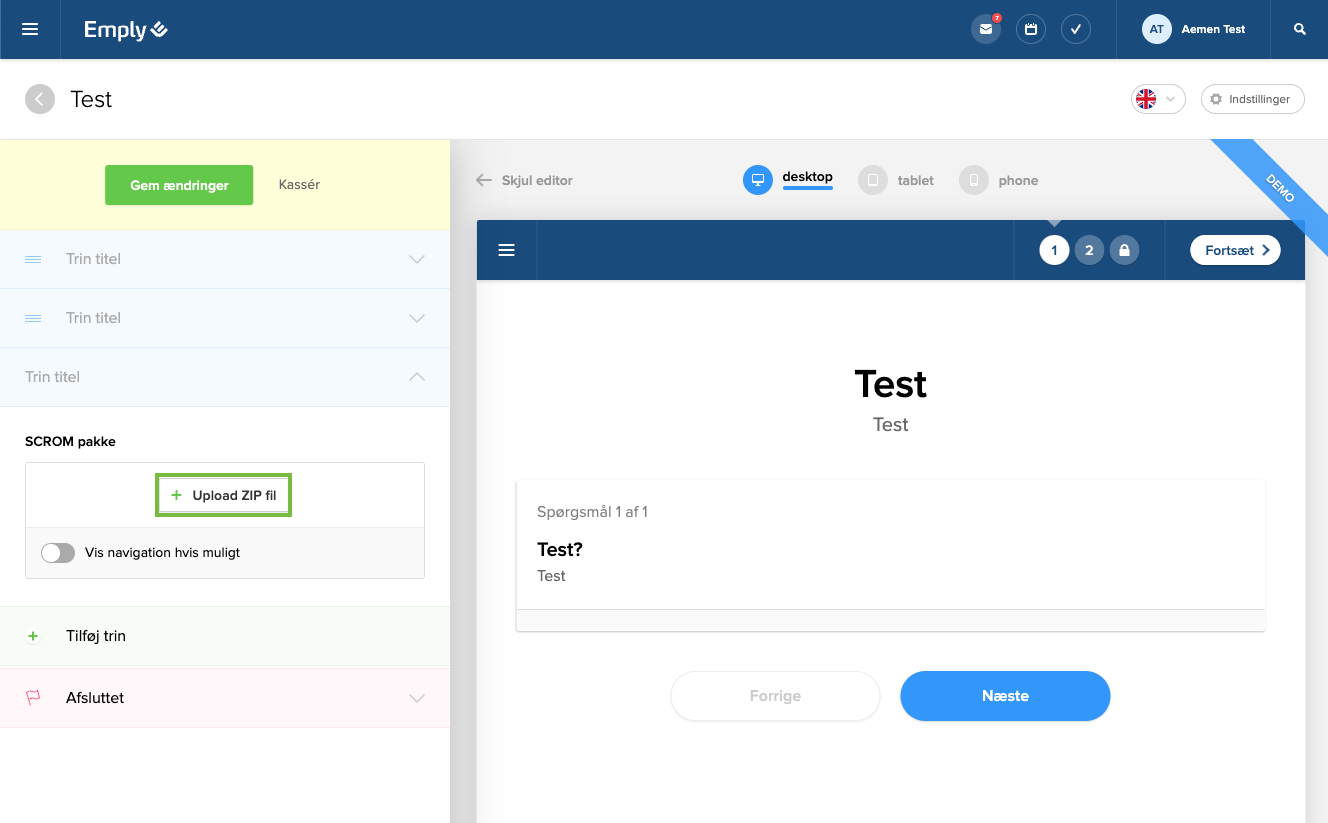Expand the first Trin titel step
Viewport: 1328px width, 823px height.
[417, 259]
